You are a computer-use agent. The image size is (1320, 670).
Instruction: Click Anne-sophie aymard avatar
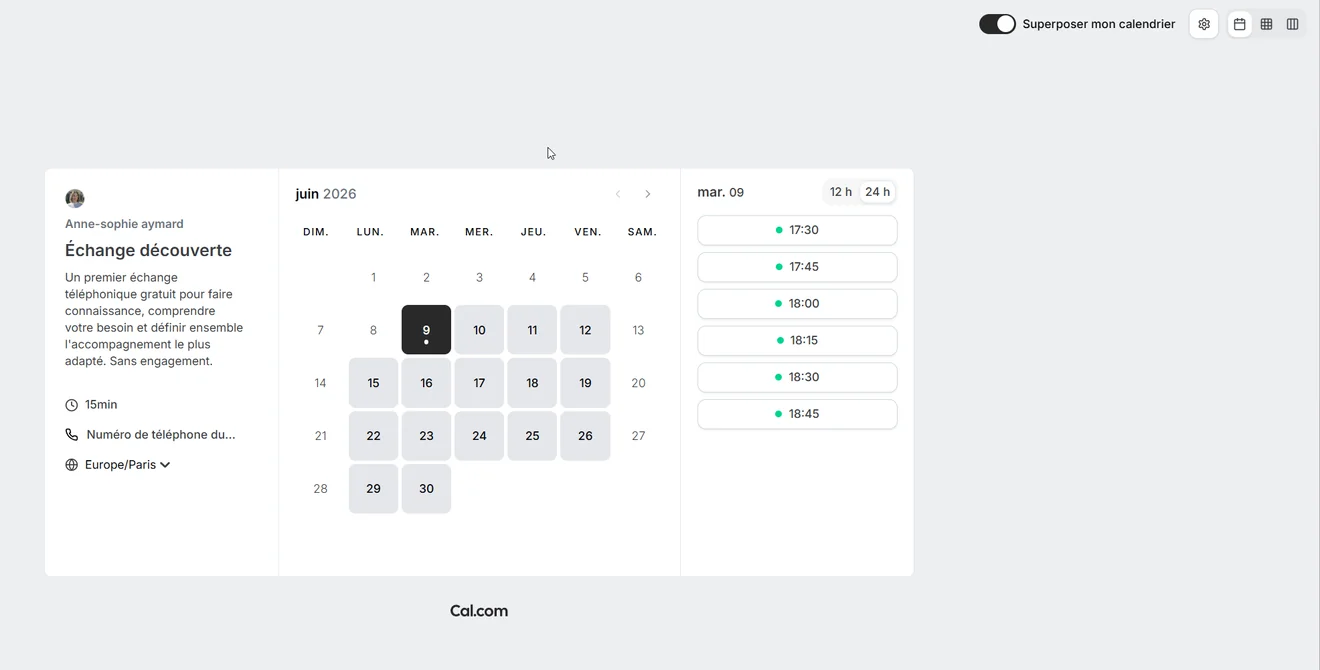pyautogui.click(x=75, y=198)
